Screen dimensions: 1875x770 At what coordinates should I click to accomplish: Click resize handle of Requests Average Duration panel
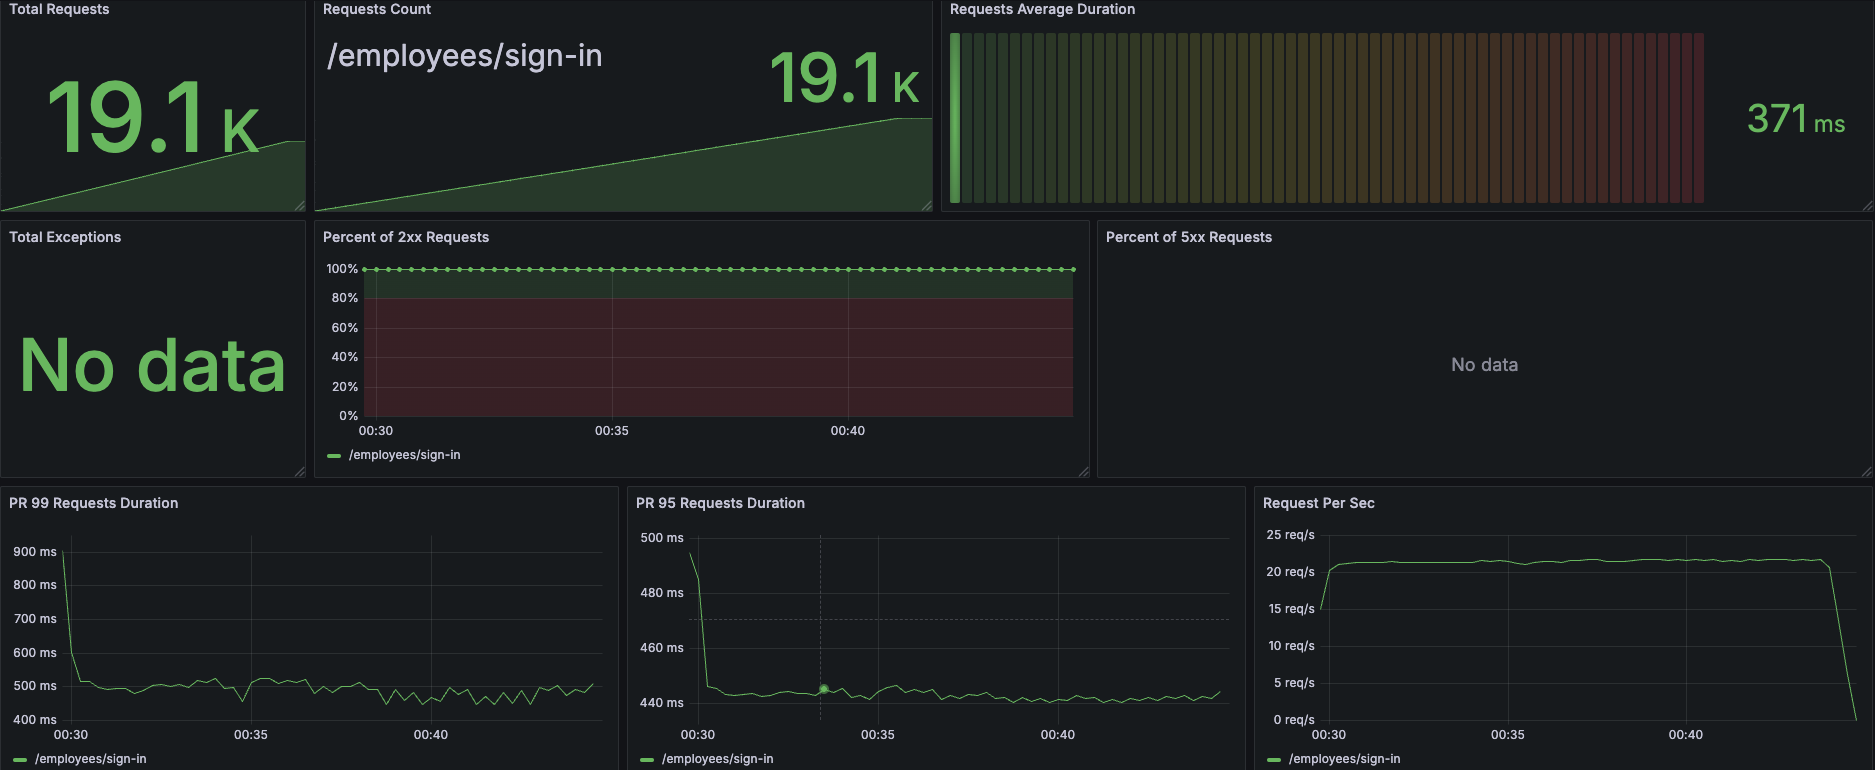1867,206
